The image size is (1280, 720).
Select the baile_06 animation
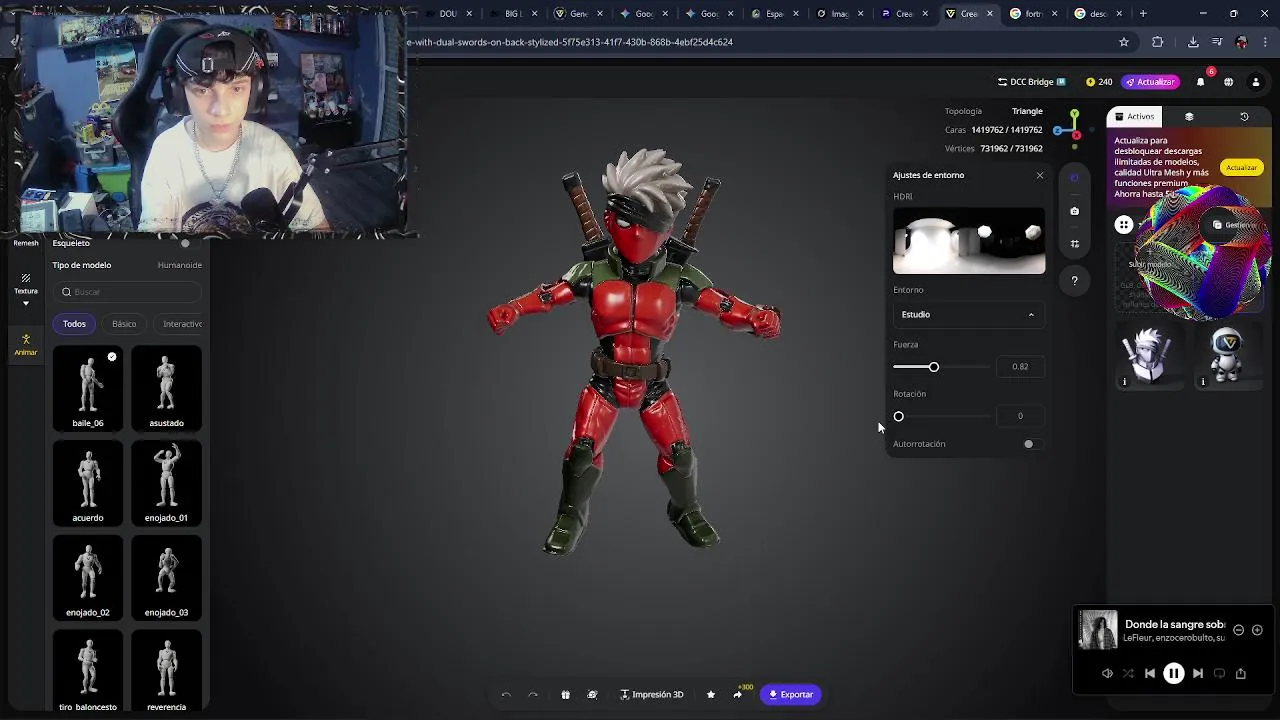tap(88, 388)
